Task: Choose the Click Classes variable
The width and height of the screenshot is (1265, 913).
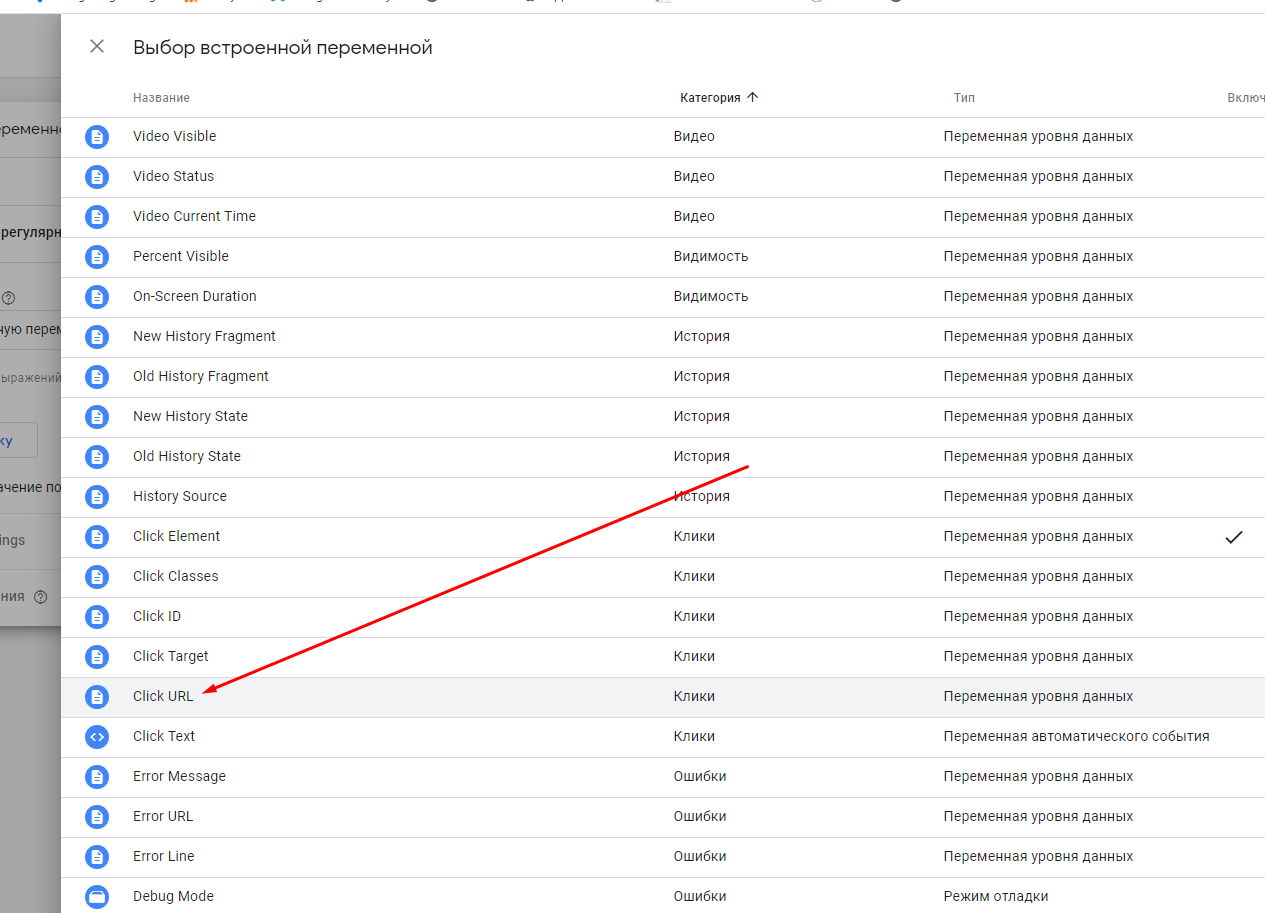Action: tap(175, 576)
